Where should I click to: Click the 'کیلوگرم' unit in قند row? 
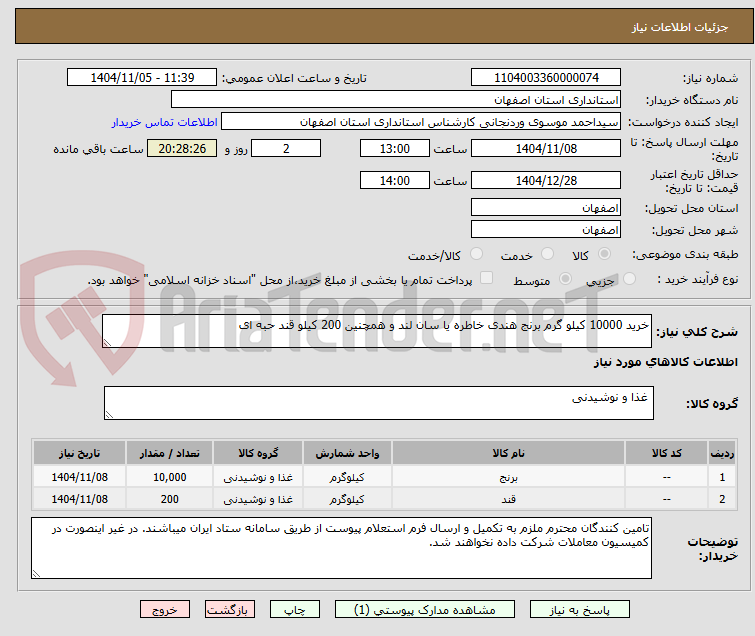tap(347, 499)
